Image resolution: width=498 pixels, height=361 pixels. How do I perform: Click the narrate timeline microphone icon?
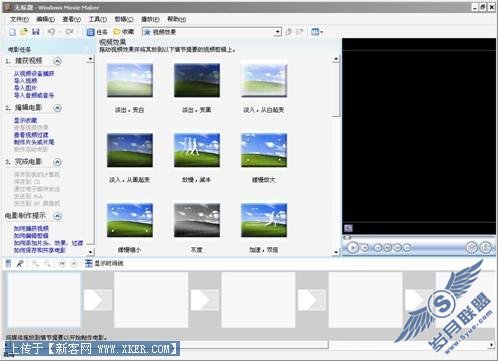[20, 264]
